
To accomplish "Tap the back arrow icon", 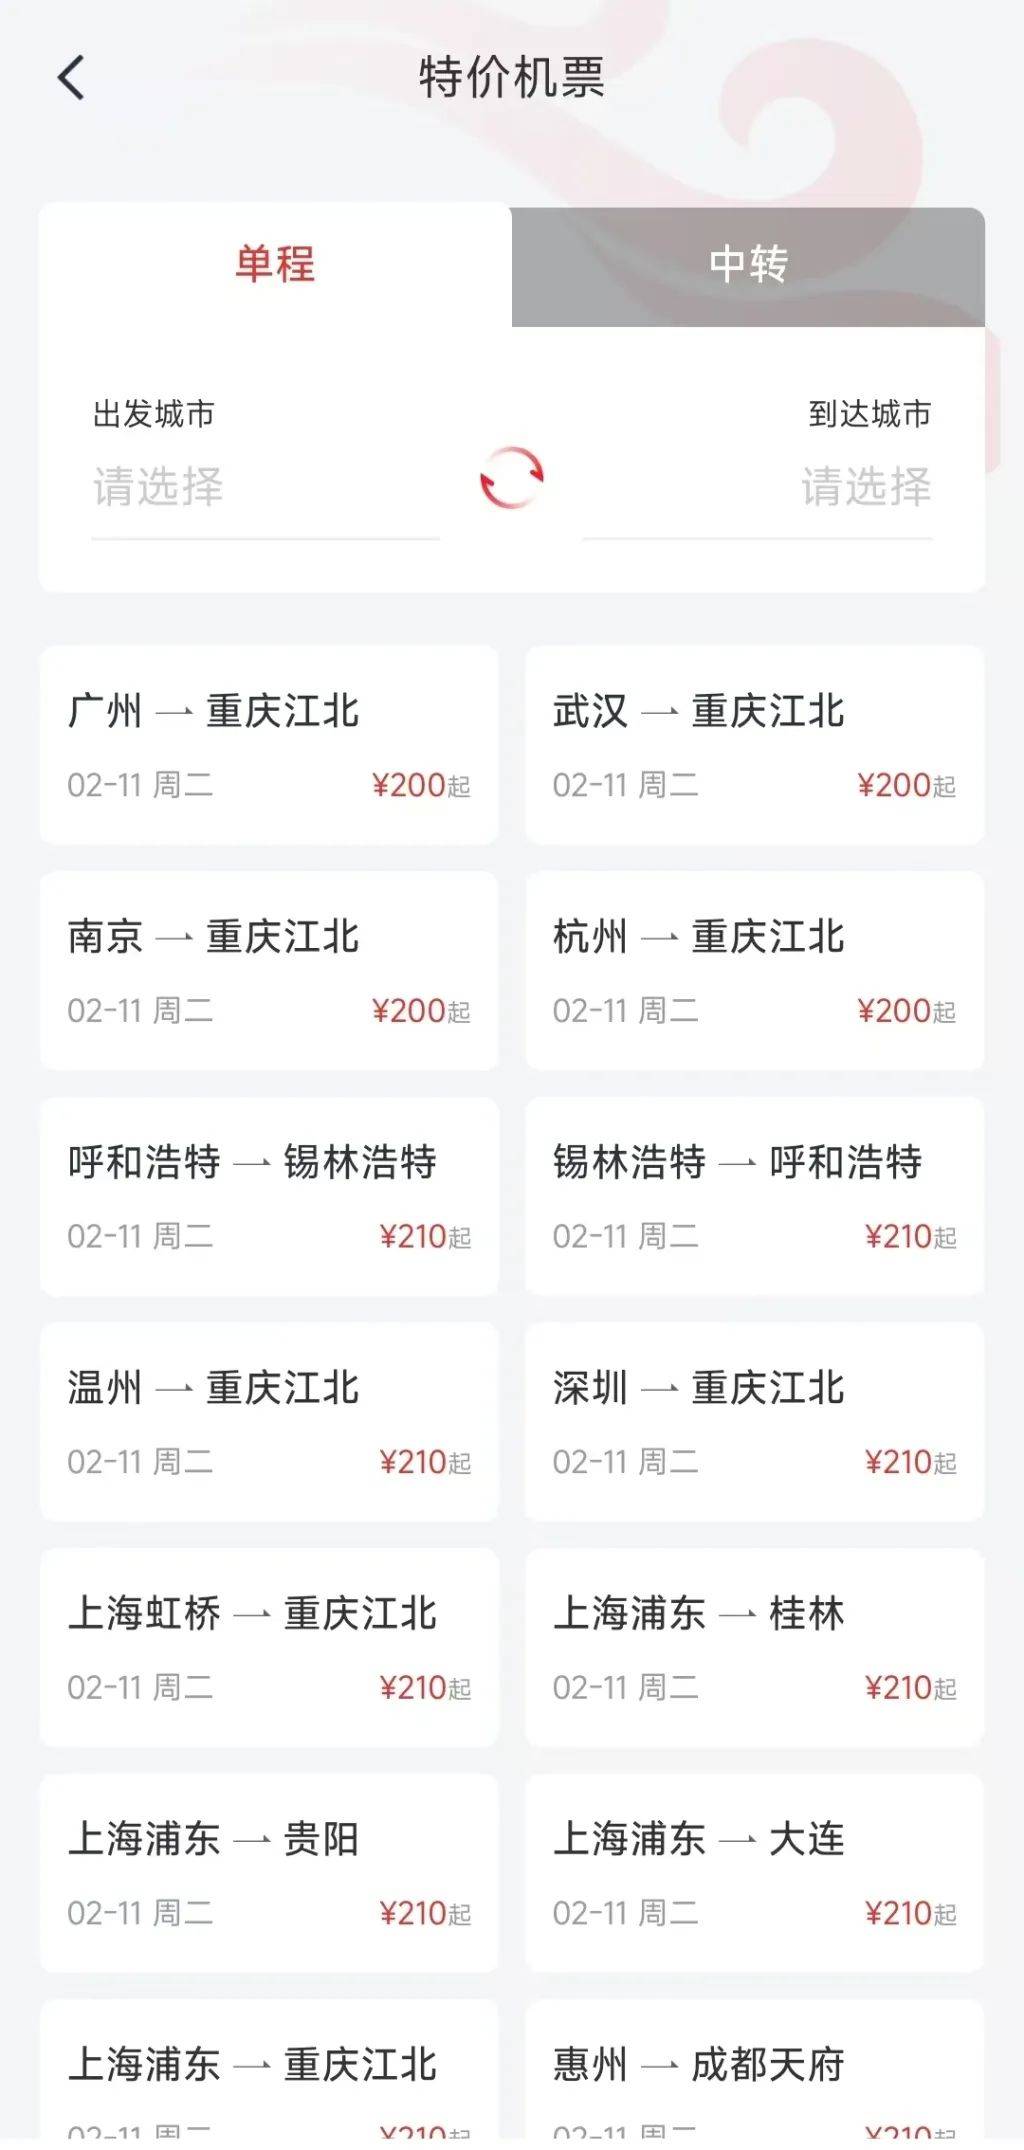I will point(72,78).
